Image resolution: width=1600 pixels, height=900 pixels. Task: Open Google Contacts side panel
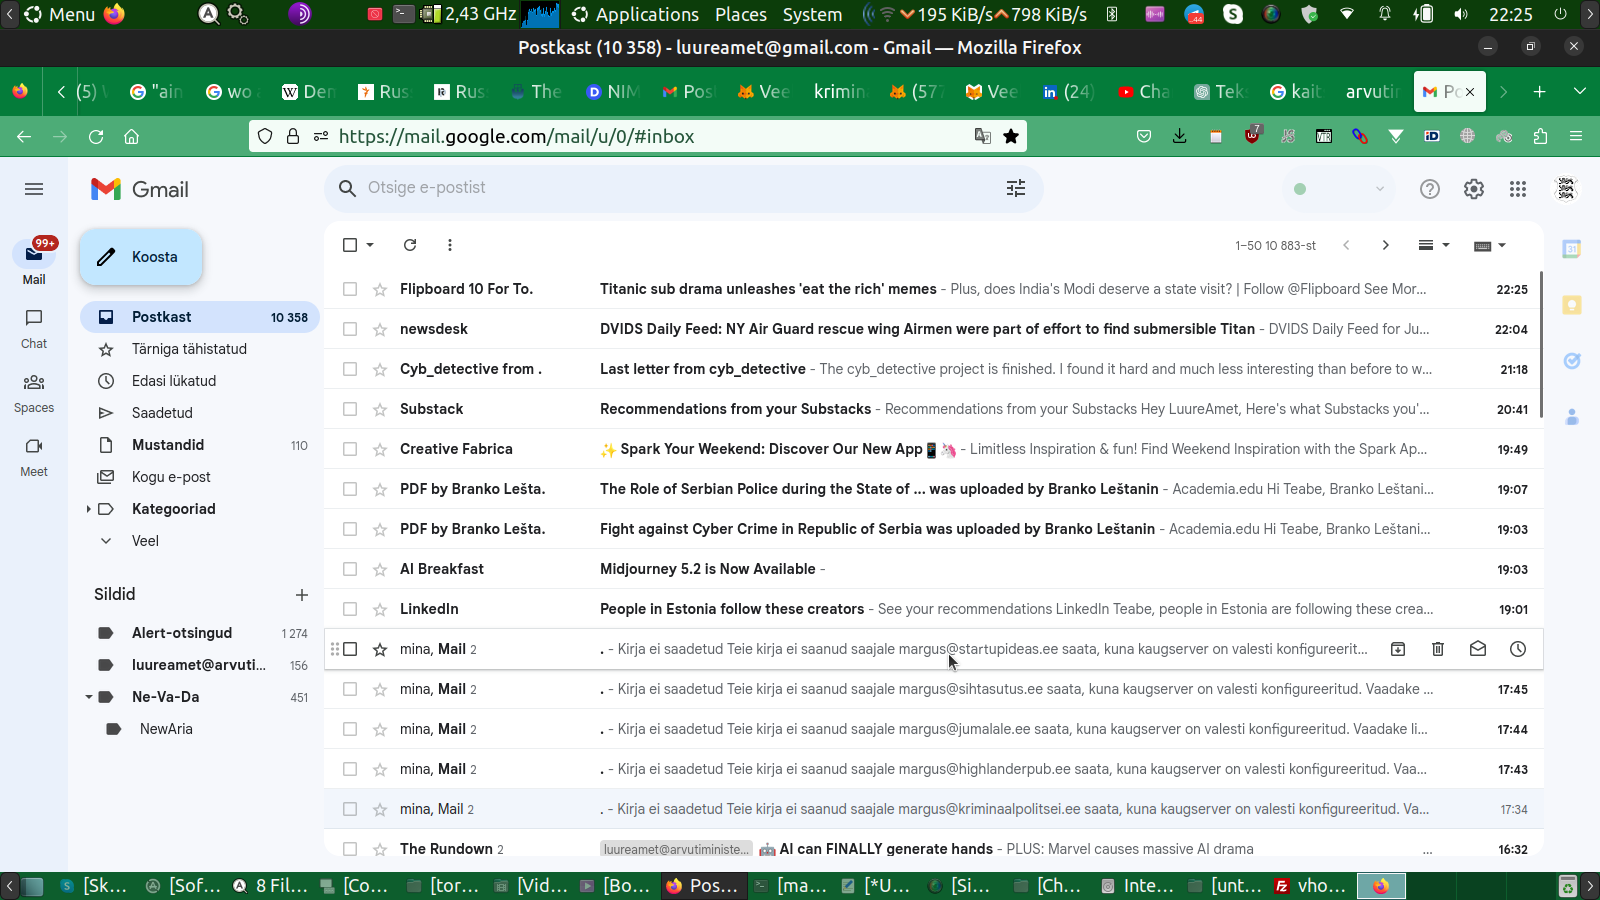pyautogui.click(x=1572, y=417)
